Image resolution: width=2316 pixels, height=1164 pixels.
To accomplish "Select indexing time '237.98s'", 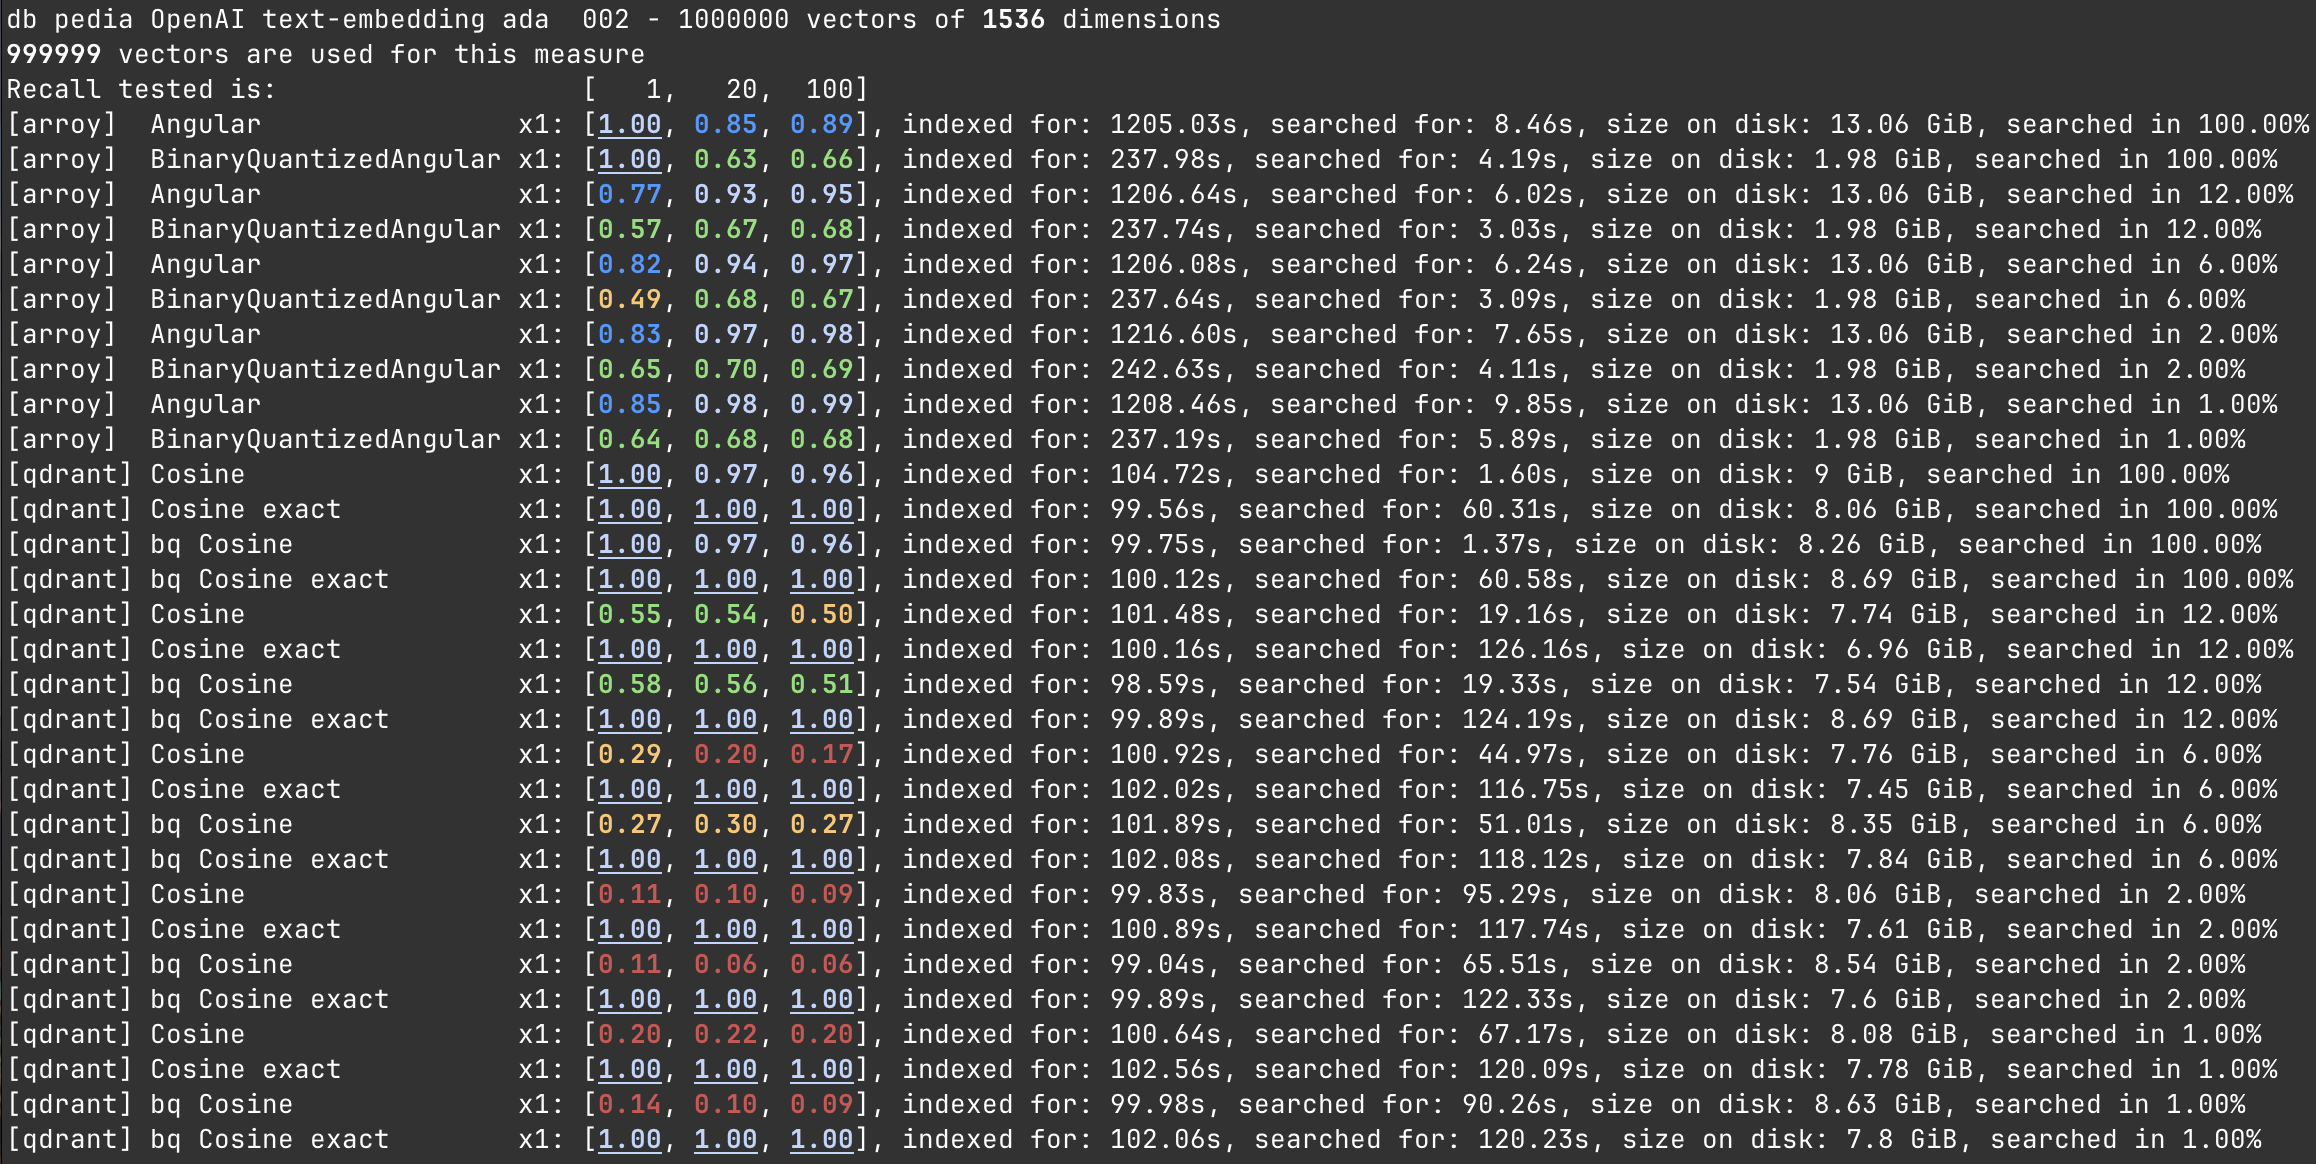I will 1166,159.
